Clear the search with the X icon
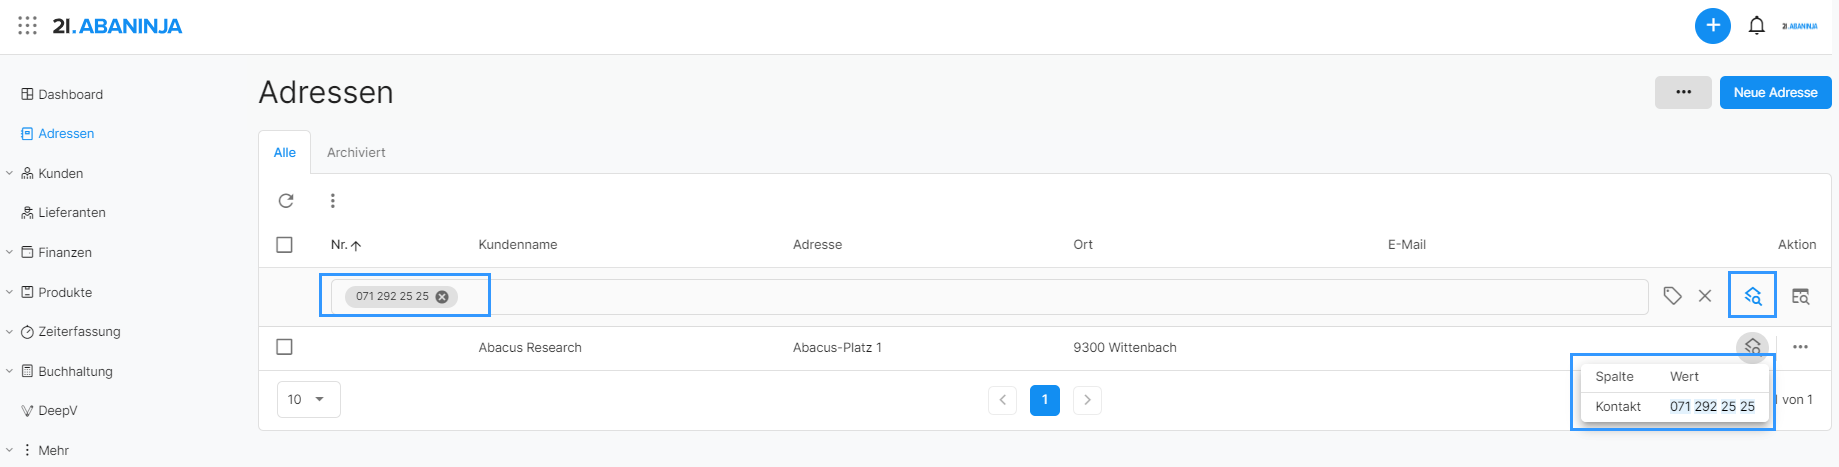This screenshot has width=1839, height=467. (x=1705, y=296)
